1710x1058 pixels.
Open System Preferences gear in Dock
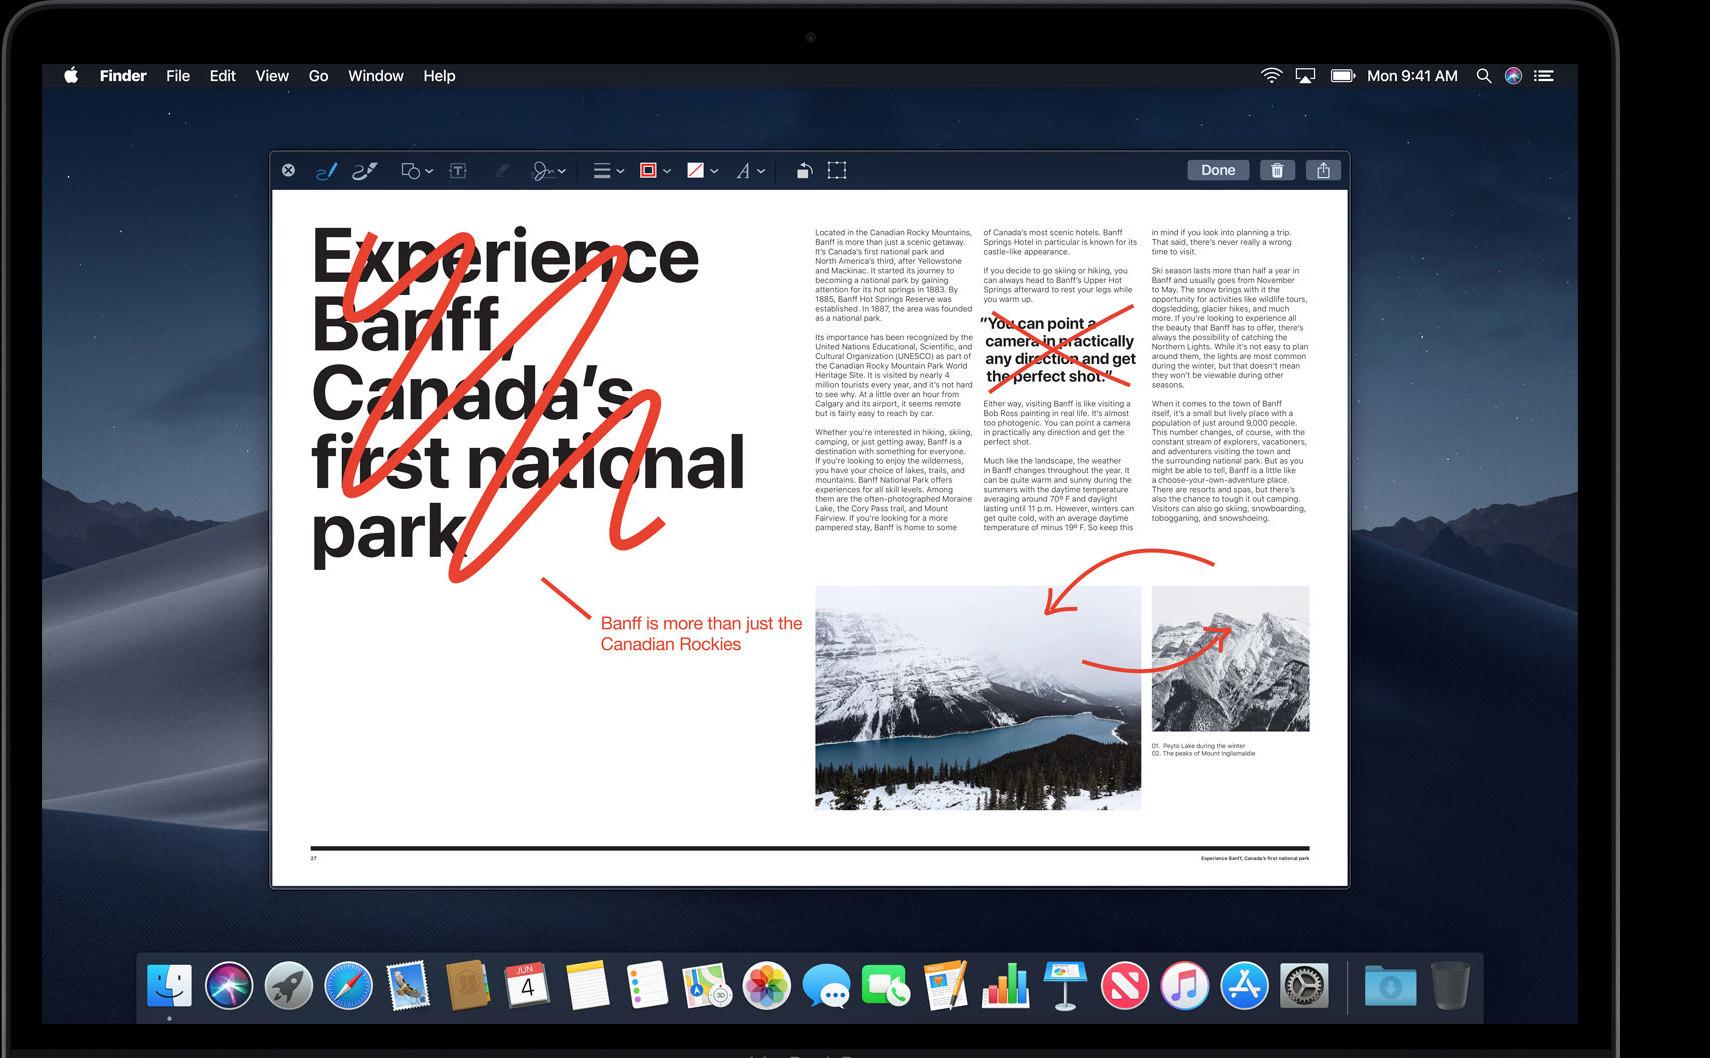[x=1304, y=986]
